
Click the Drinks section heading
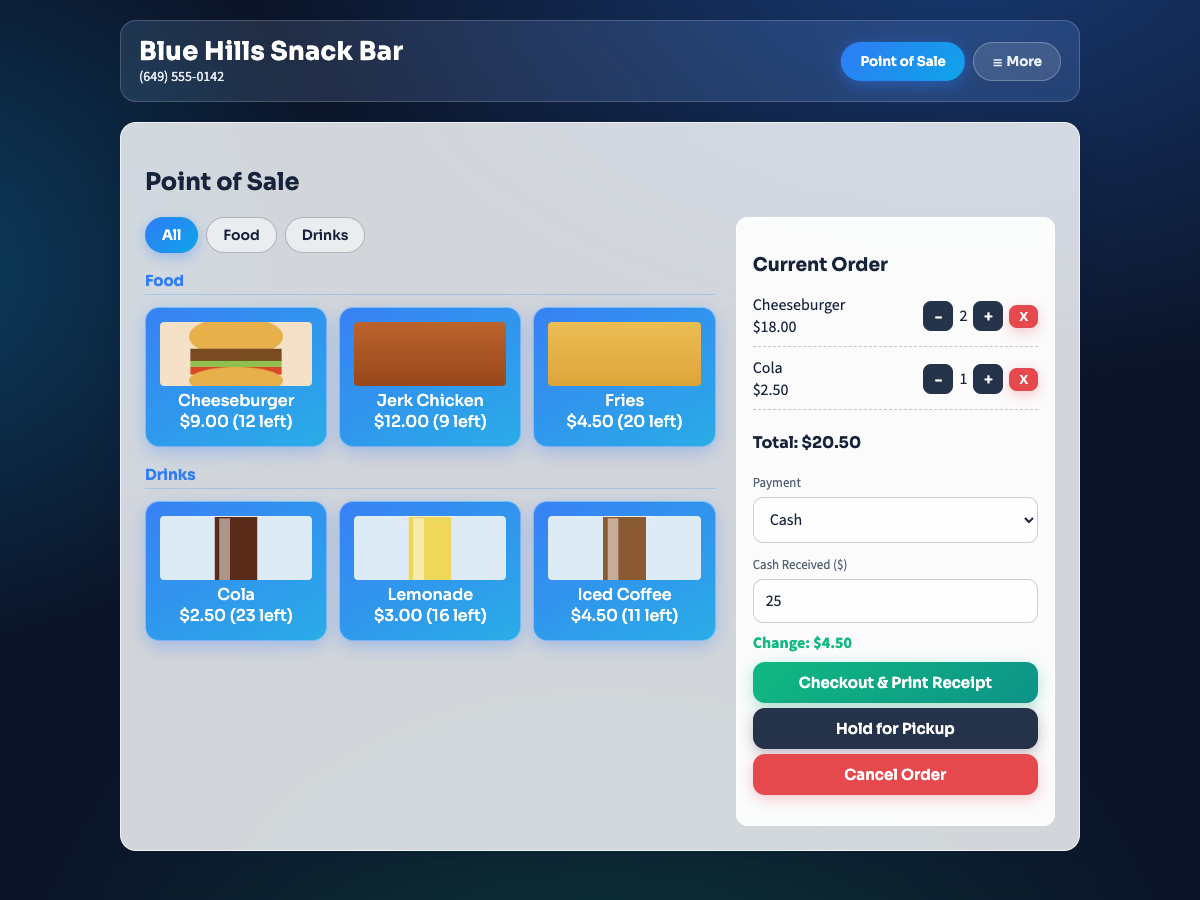(170, 474)
